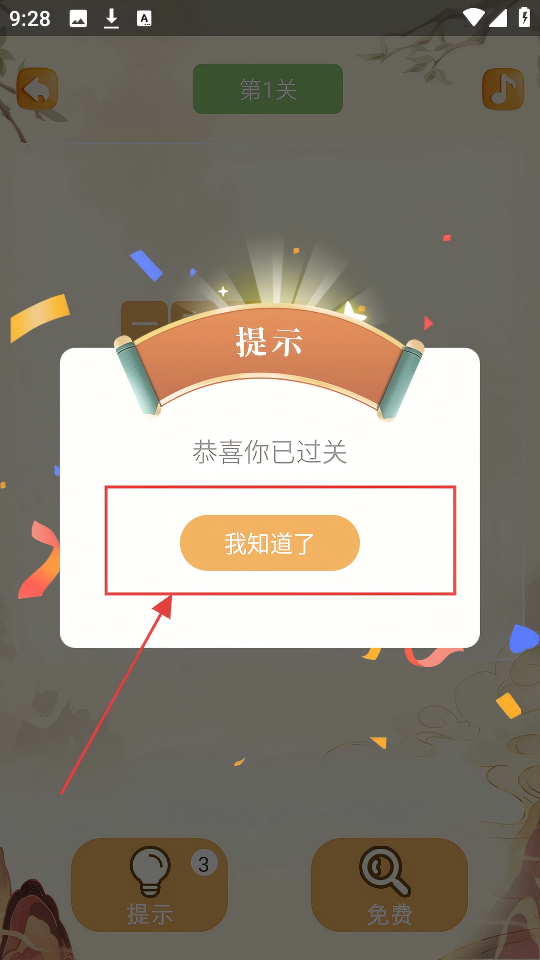Tap the battery charging icon
Viewport: 540px width, 960px height.
click(524, 18)
